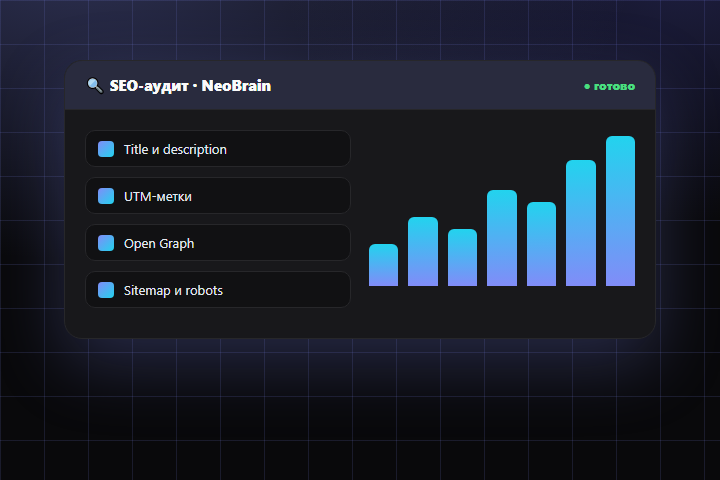Click the SEO-аудит · NeoBrain title
The width and height of the screenshot is (720, 480).
pos(190,86)
